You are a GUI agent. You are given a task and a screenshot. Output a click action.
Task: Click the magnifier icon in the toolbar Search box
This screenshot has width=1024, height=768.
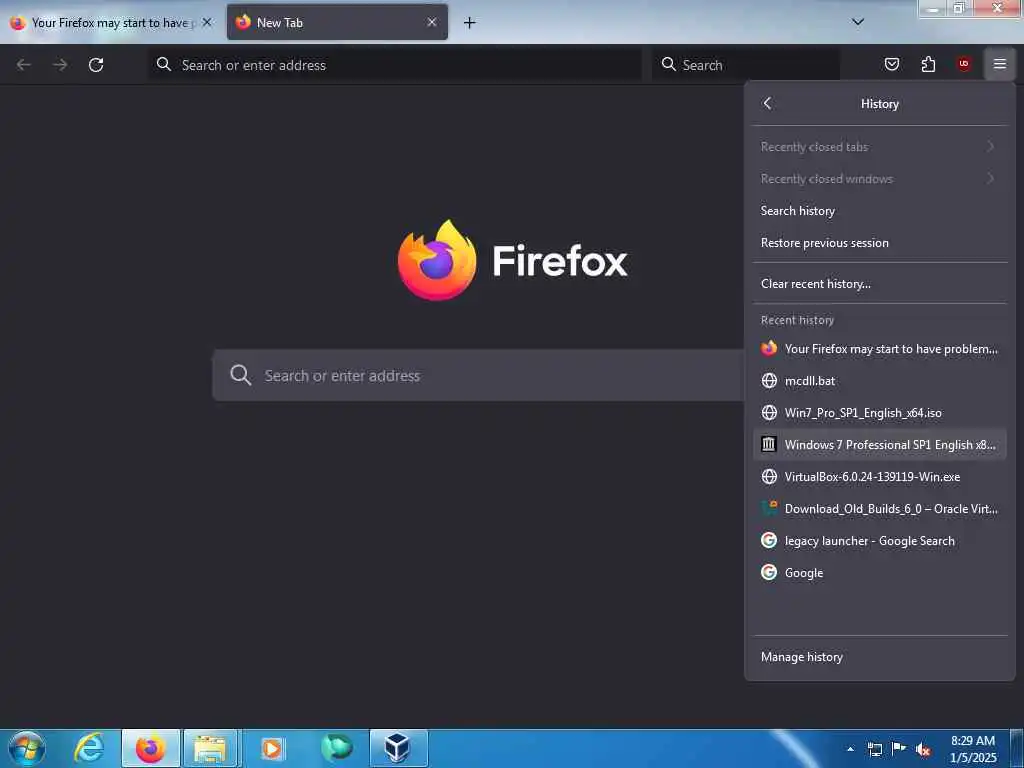pyautogui.click(x=668, y=64)
